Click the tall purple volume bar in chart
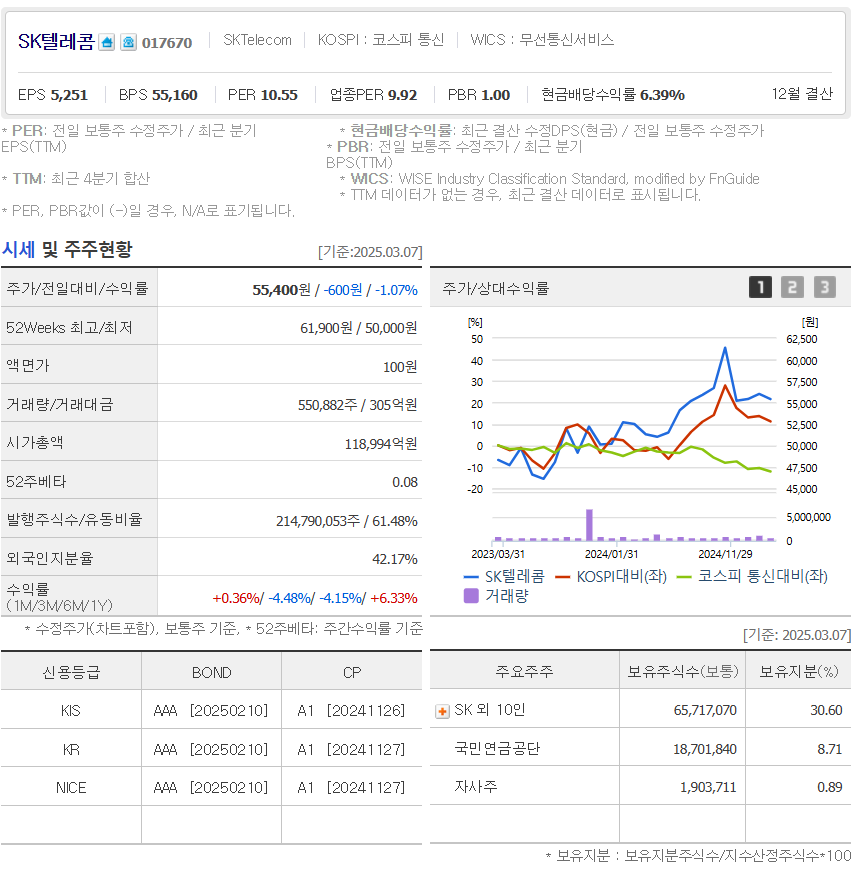854x879 pixels. (x=589, y=525)
